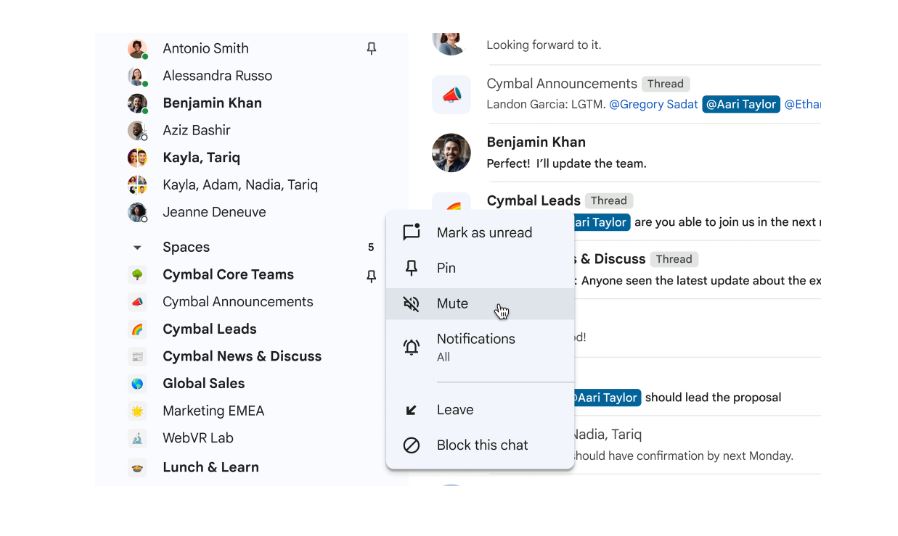This screenshot has height=536, width=898.
Task: Click Aziz Bashir's avatar icon
Action: pyautogui.click(x=137, y=131)
